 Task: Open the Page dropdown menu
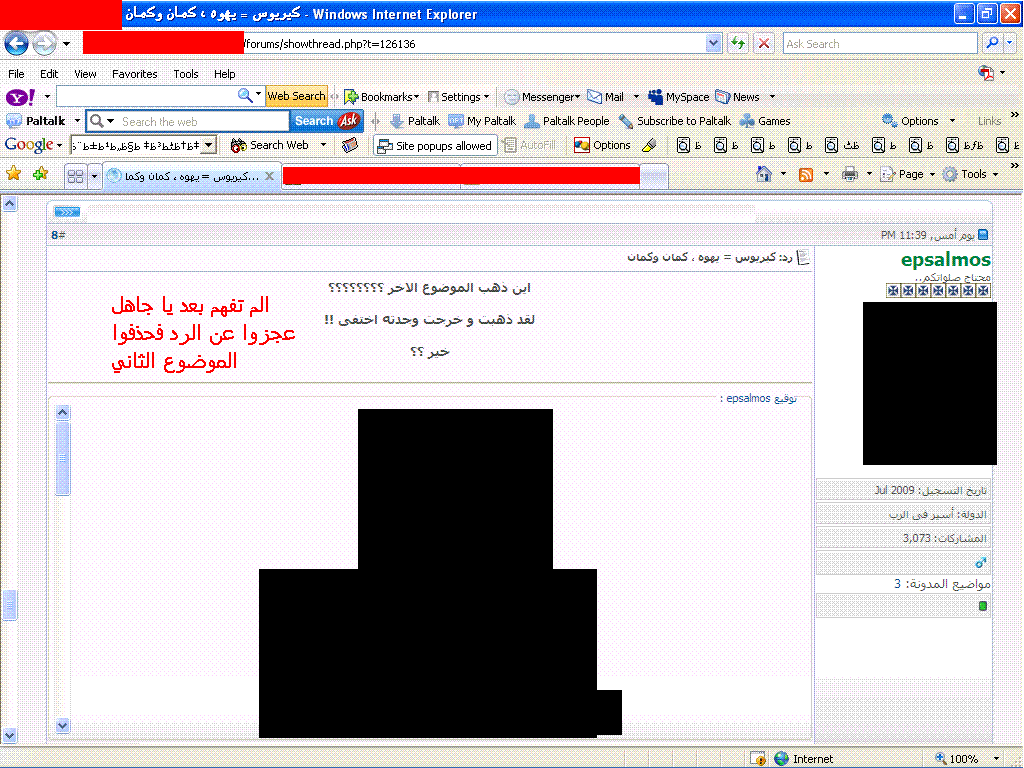pyautogui.click(x=911, y=174)
